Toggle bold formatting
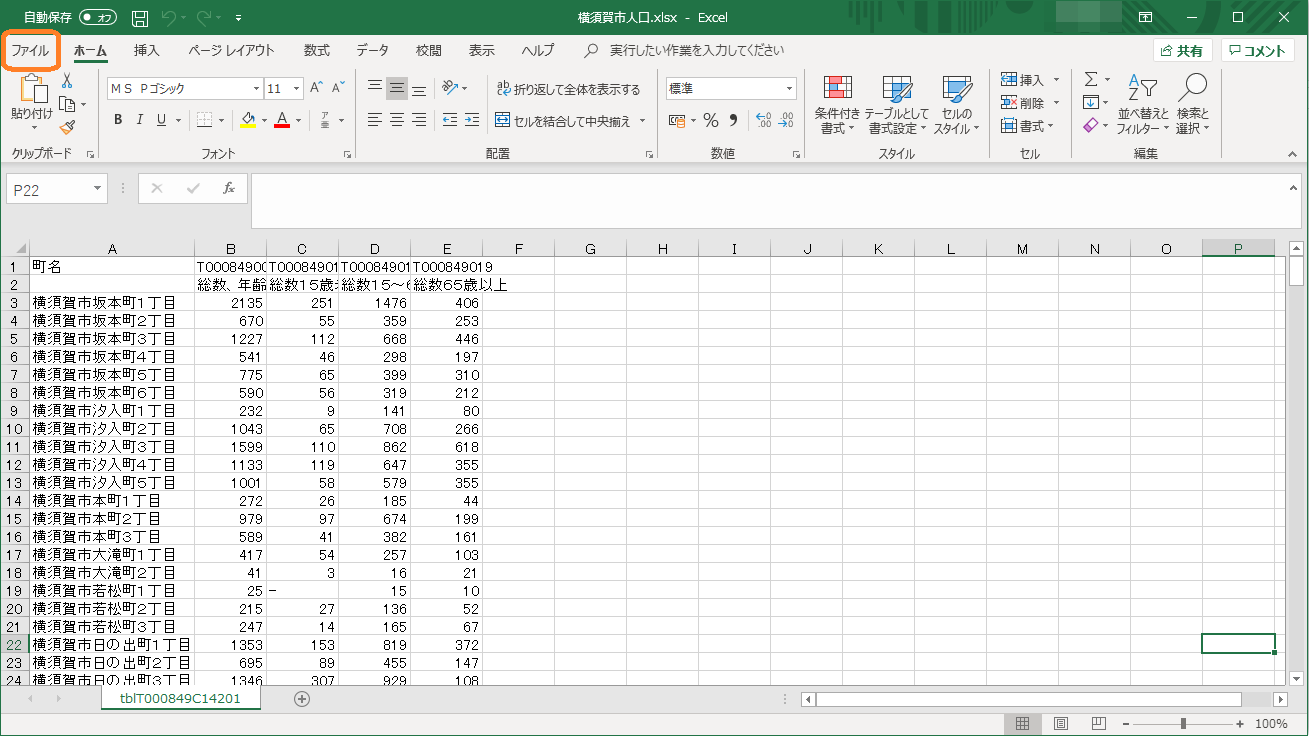Image resolution: width=1309 pixels, height=736 pixels. [117, 120]
